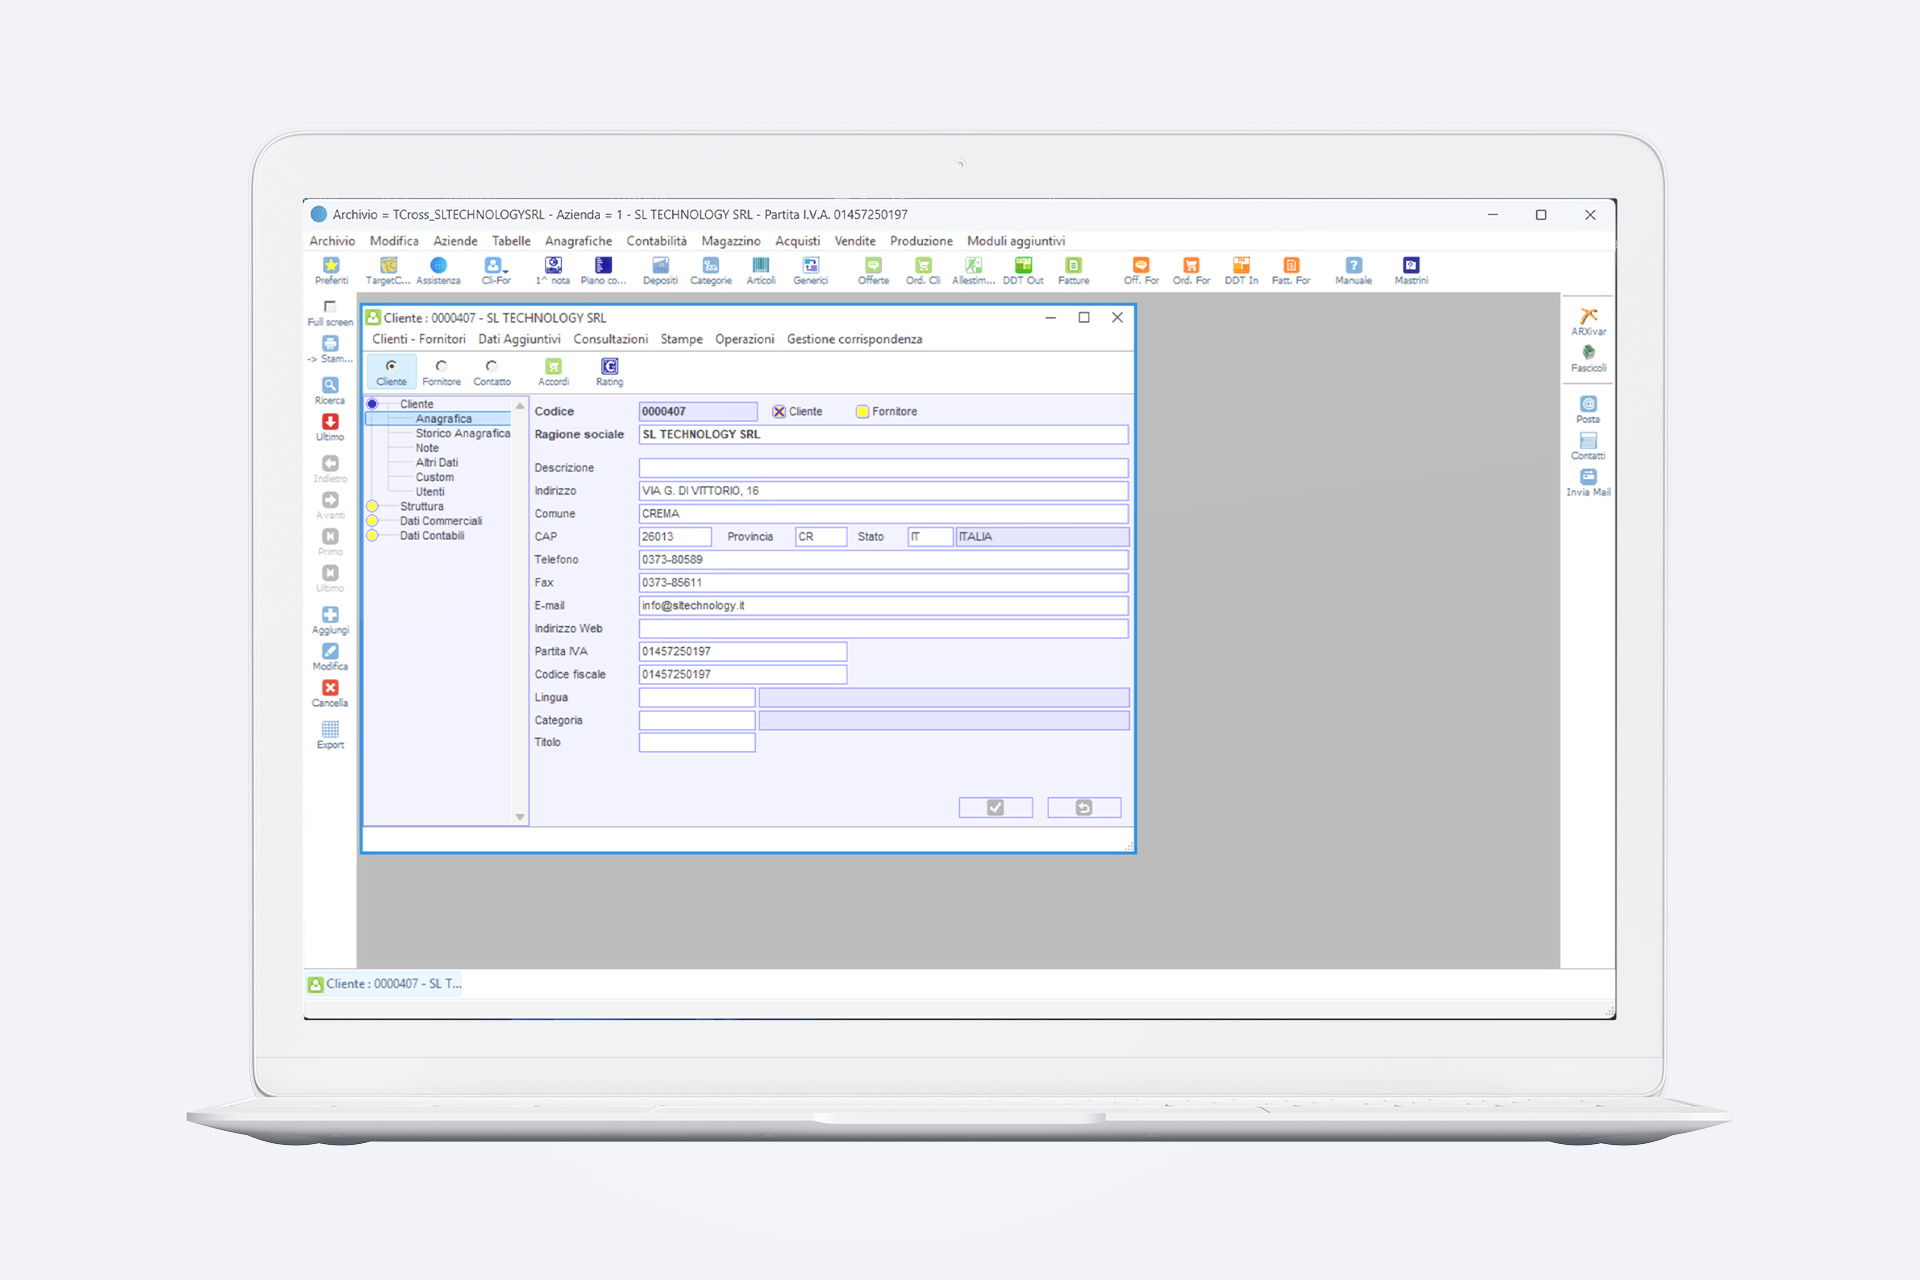Select Storico Anagrafica tree item
Viewport: 1920px width, 1280px height.
click(462, 433)
